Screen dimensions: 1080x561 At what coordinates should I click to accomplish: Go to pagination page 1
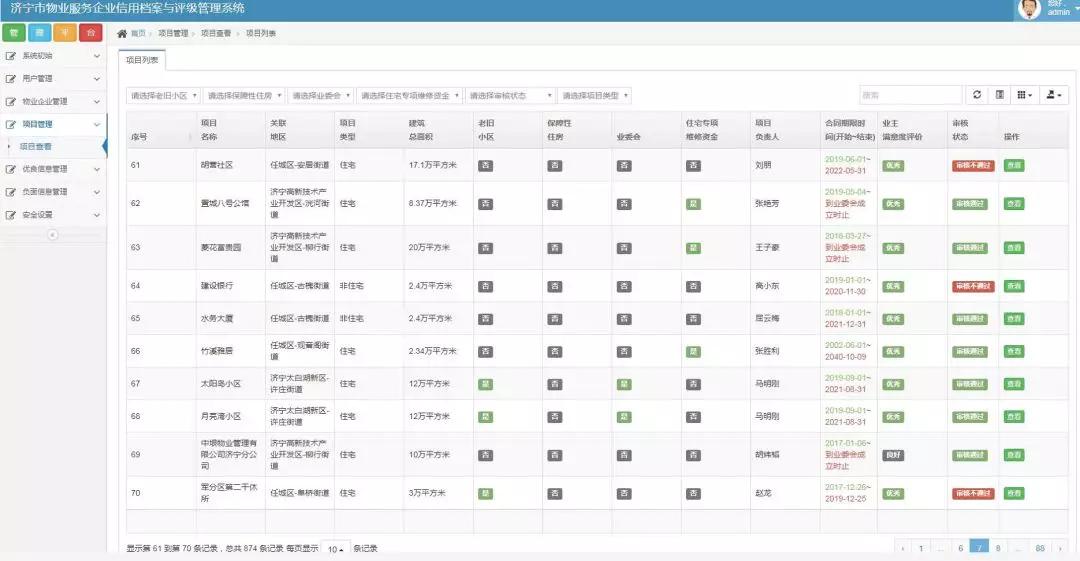coord(921,549)
